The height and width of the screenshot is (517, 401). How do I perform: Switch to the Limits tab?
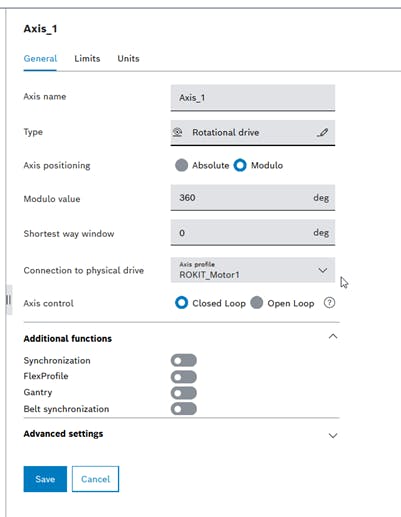pyautogui.click(x=87, y=59)
